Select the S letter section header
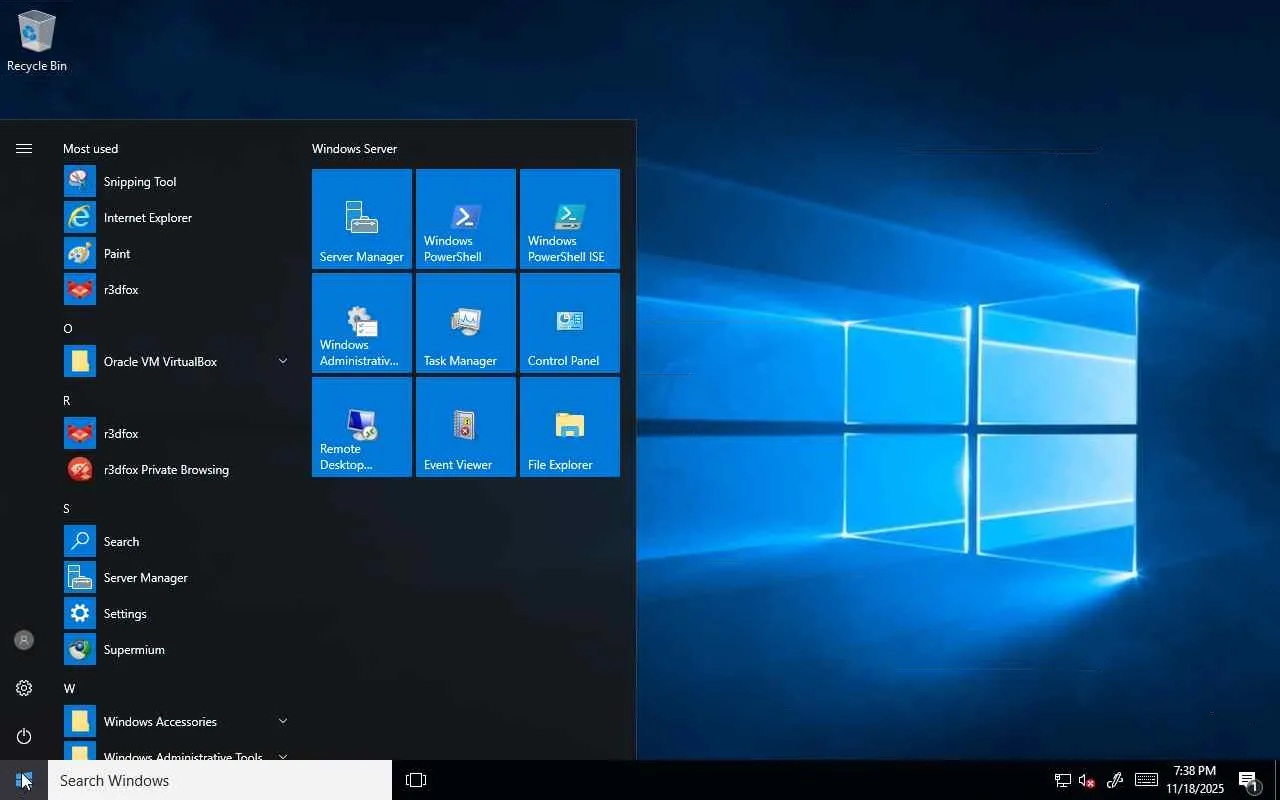The image size is (1280, 800). tap(66, 509)
